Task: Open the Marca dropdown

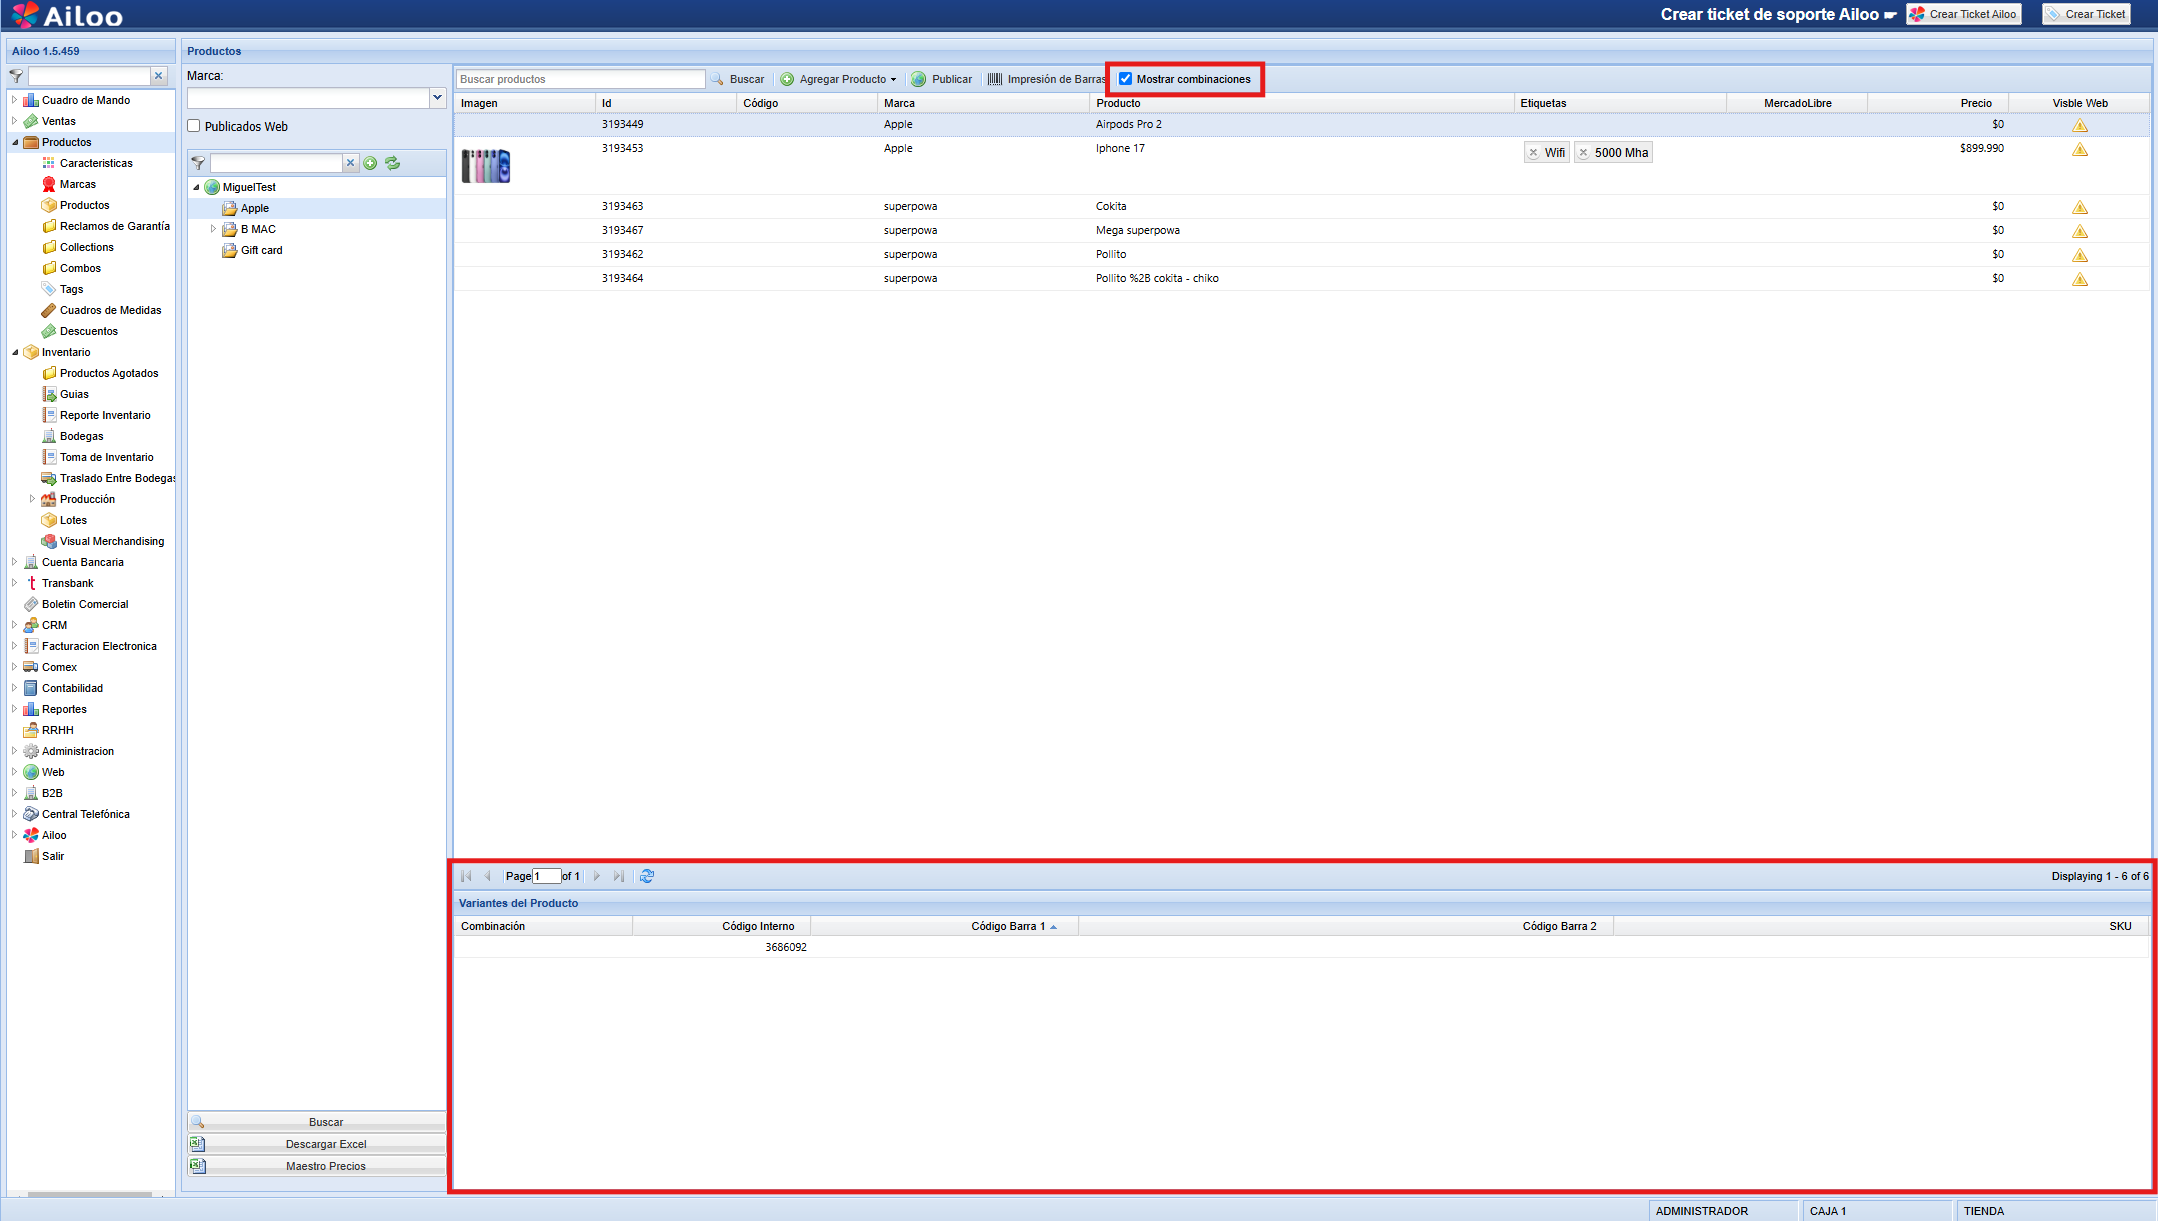Action: (437, 97)
